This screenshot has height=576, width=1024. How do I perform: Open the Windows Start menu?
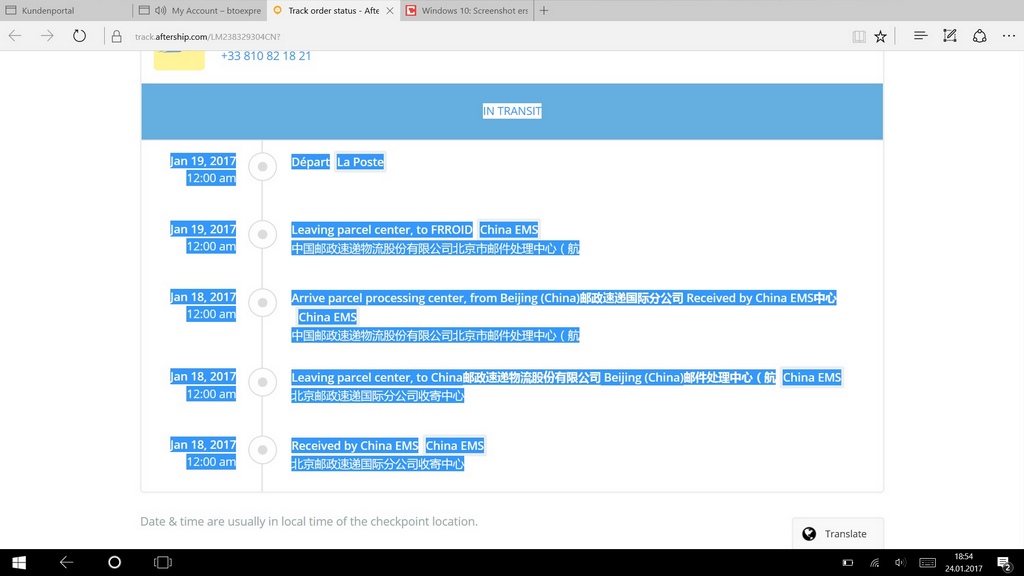coord(18,562)
